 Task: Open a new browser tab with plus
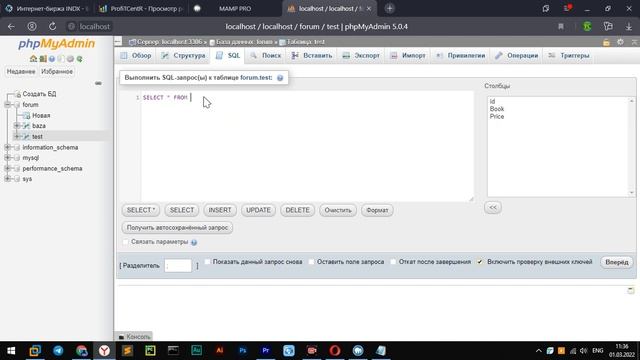coord(389,8)
